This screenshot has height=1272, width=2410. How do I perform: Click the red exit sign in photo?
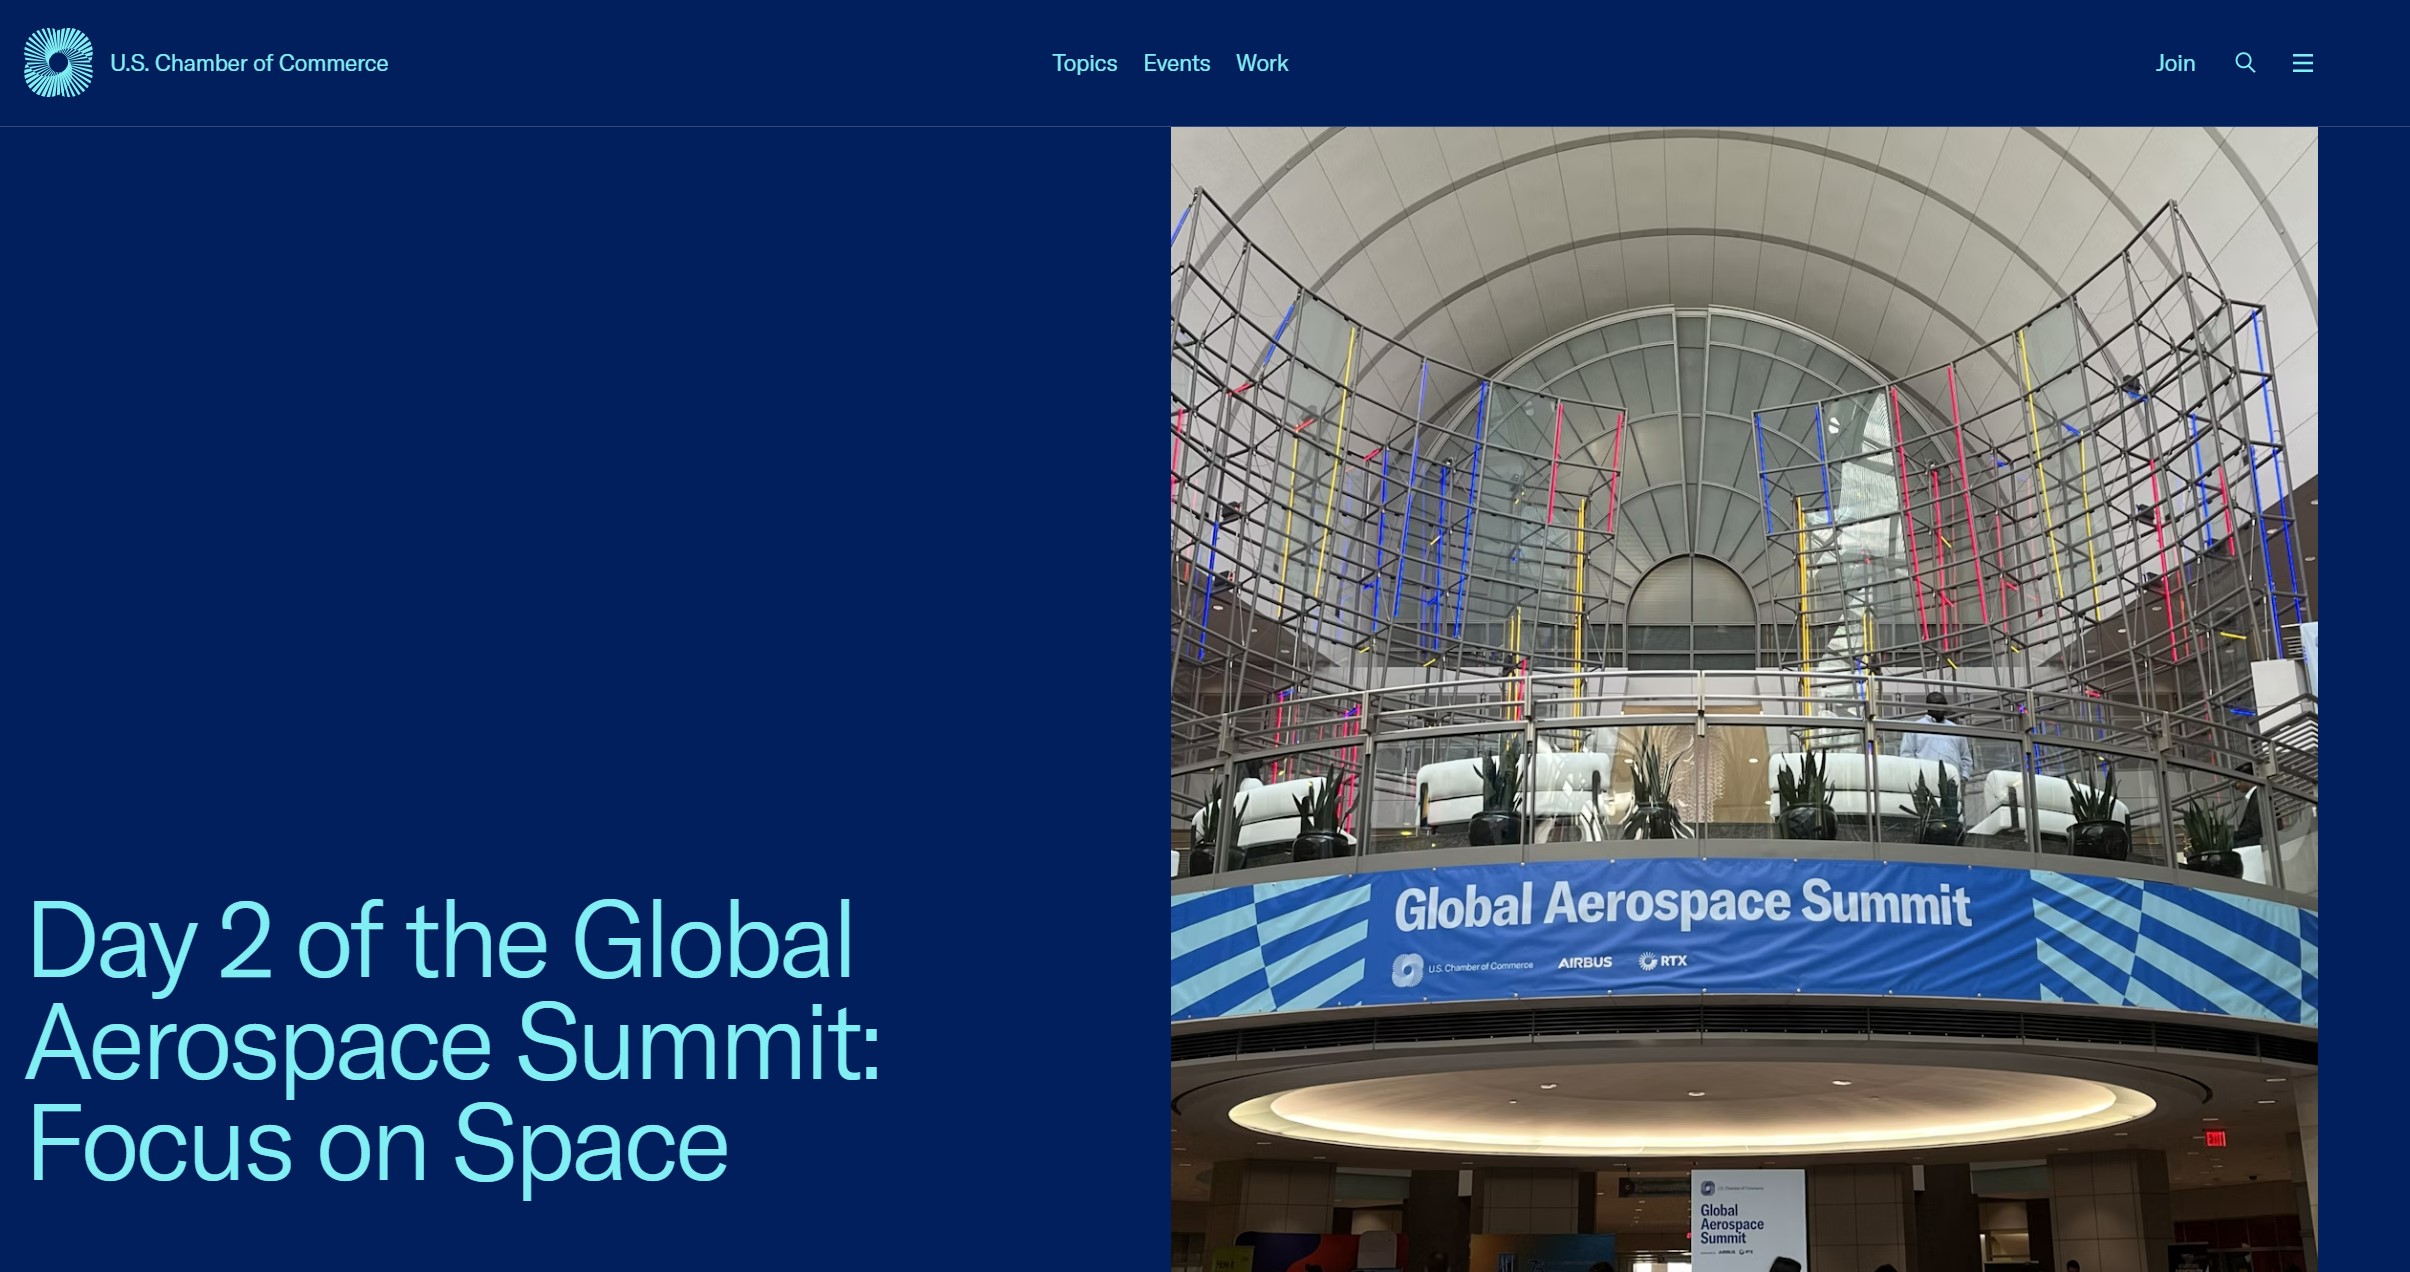click(2215, 1138)
